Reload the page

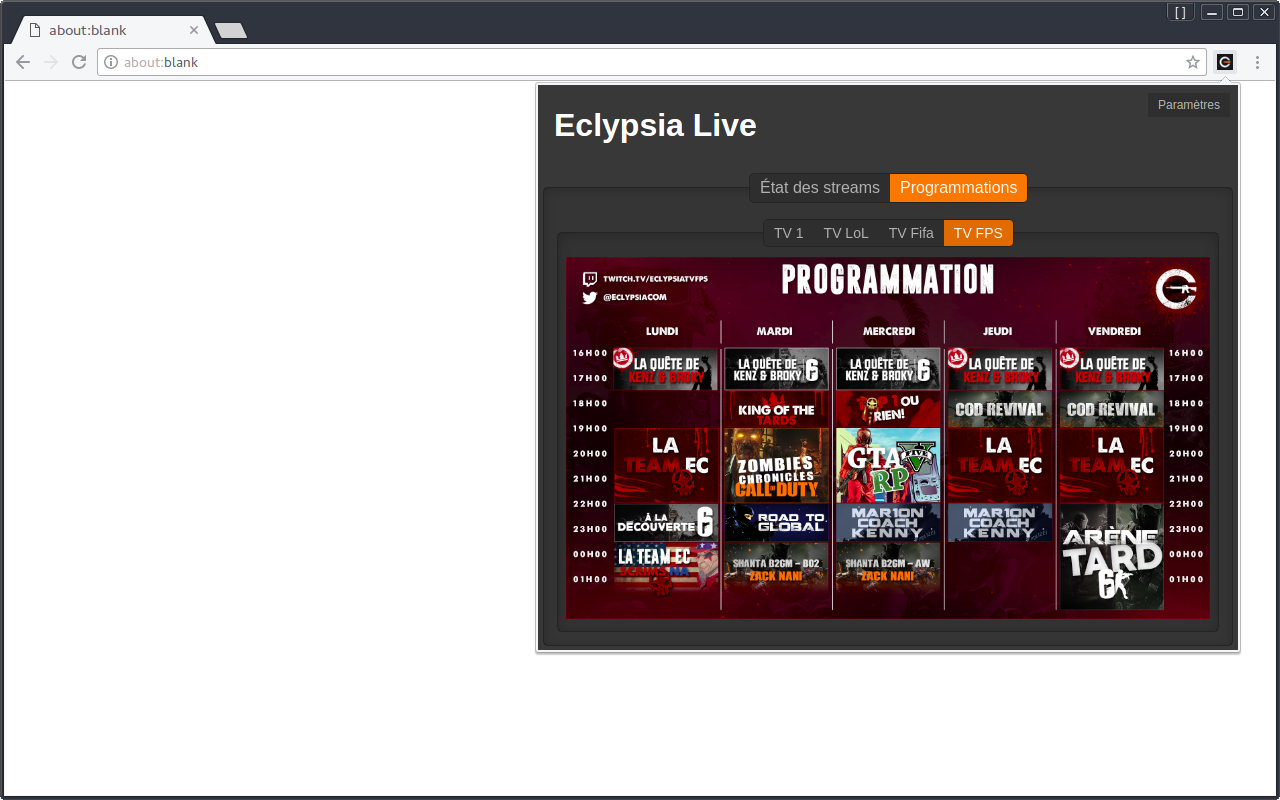pos(79,62)
